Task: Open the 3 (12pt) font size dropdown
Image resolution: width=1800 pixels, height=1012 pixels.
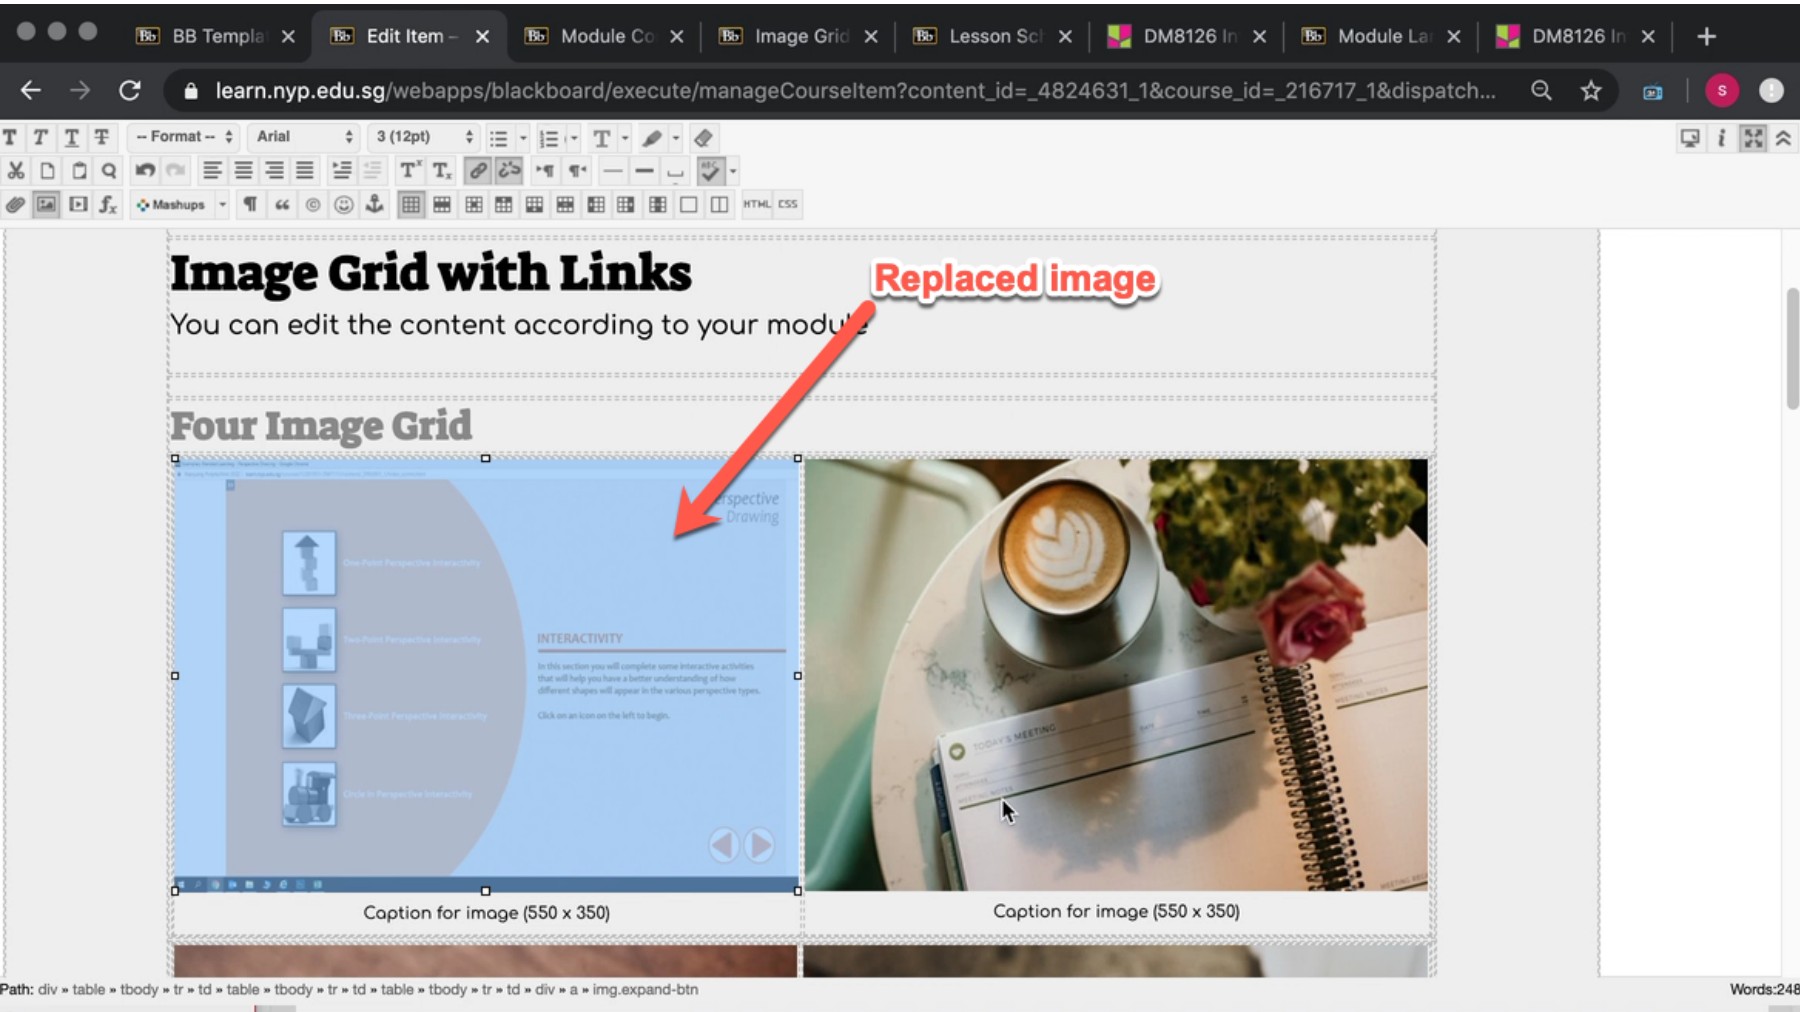Action: (x=421, y=137)
